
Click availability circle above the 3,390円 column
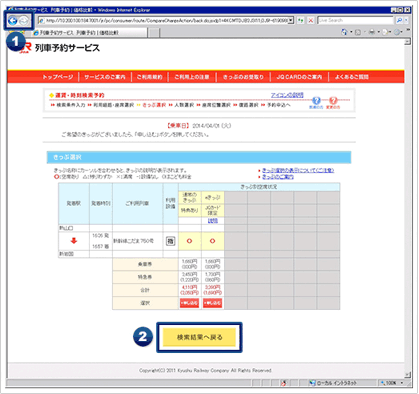point(212,241)
